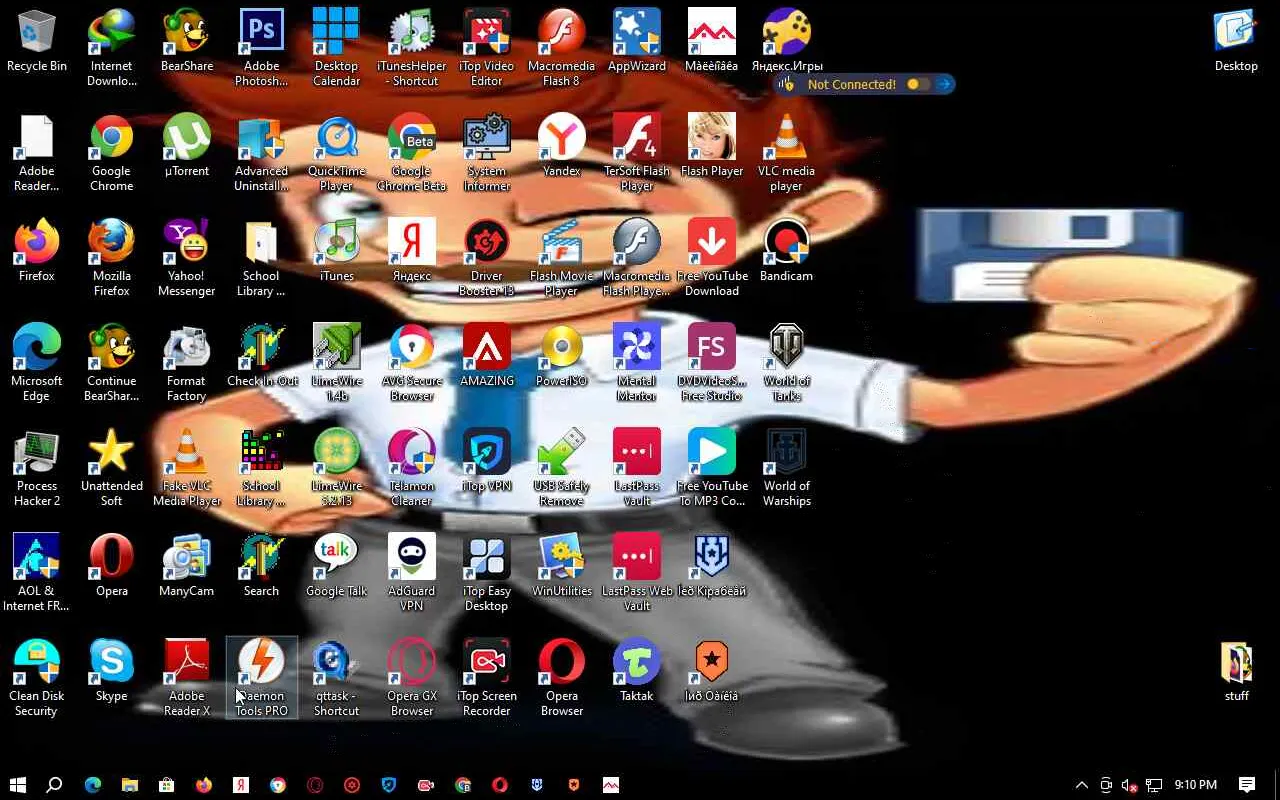
Task: Select the Internet Download Manager desktop icon
Action: point(112,48)
